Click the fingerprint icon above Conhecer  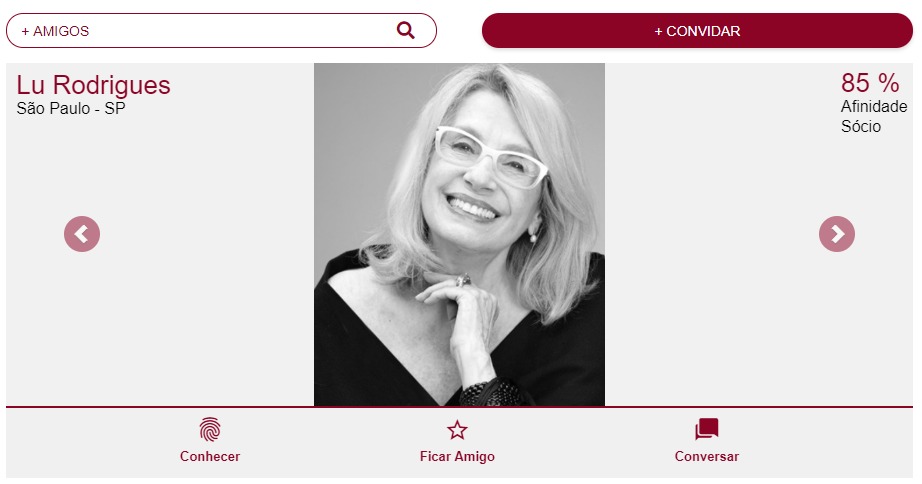(x=210, y=429)
